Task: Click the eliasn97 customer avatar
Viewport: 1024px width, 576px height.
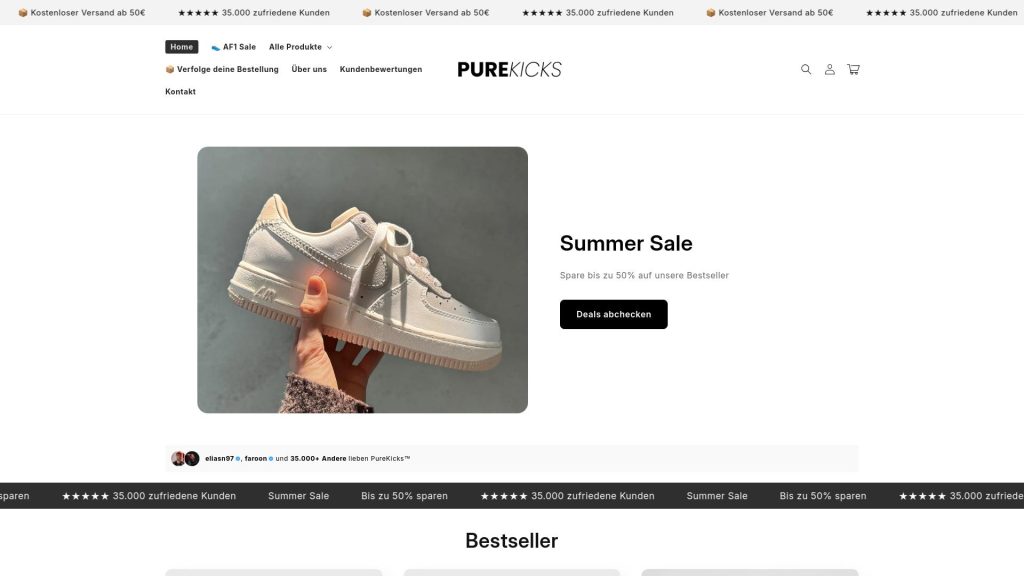Action: [x=178, y=458]
